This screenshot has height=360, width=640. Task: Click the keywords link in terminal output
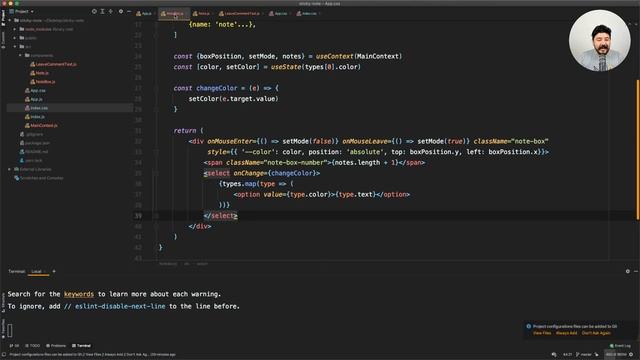[x=79, y=294]
